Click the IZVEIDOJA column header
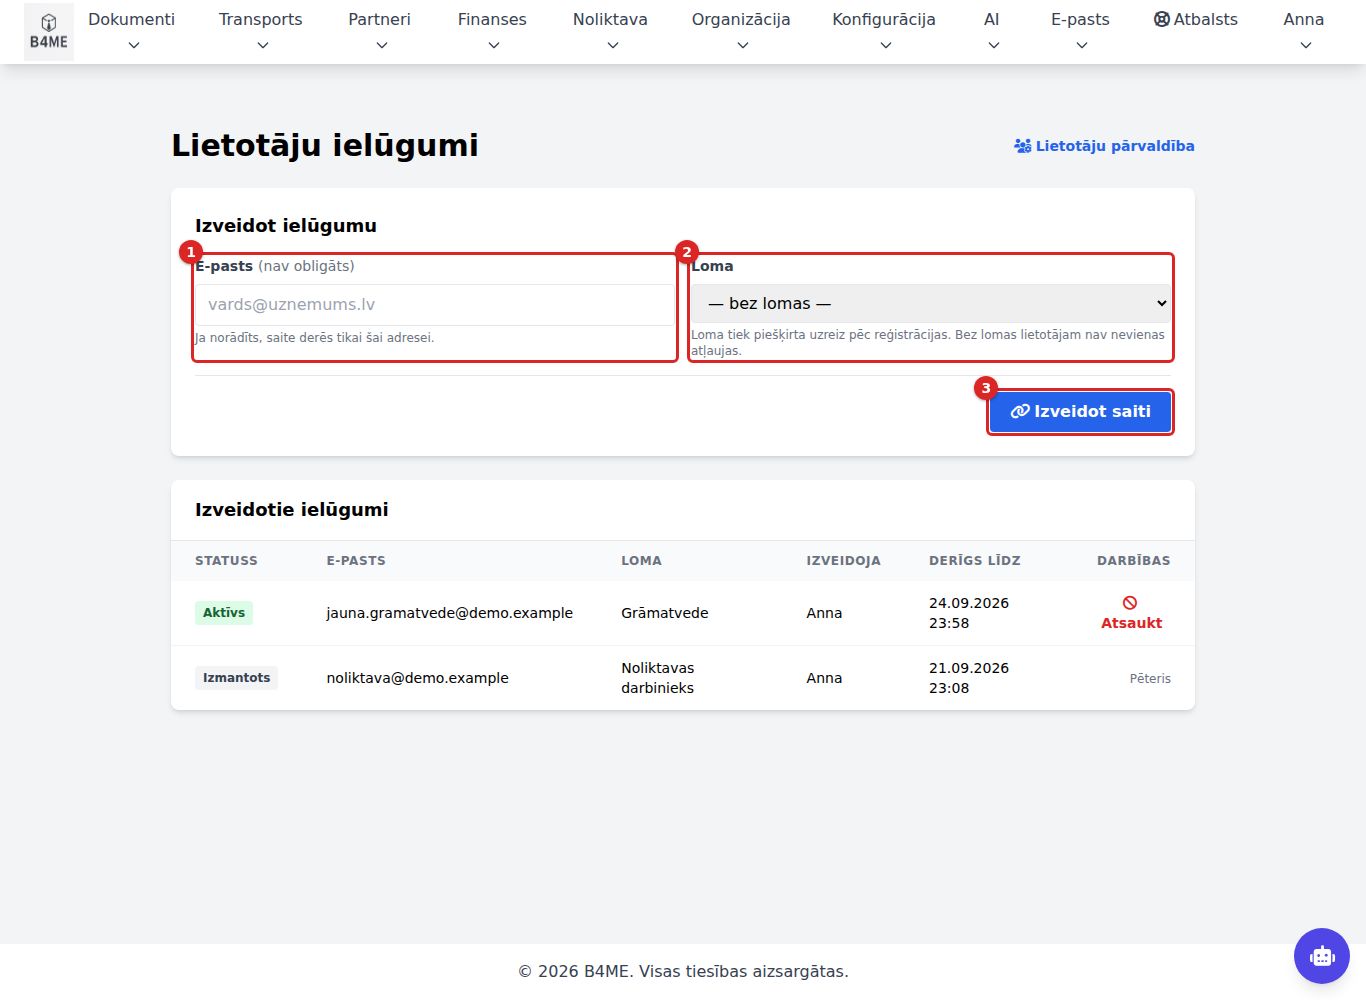Viewport: 1366px width, 1000px height. pos(844,561)
